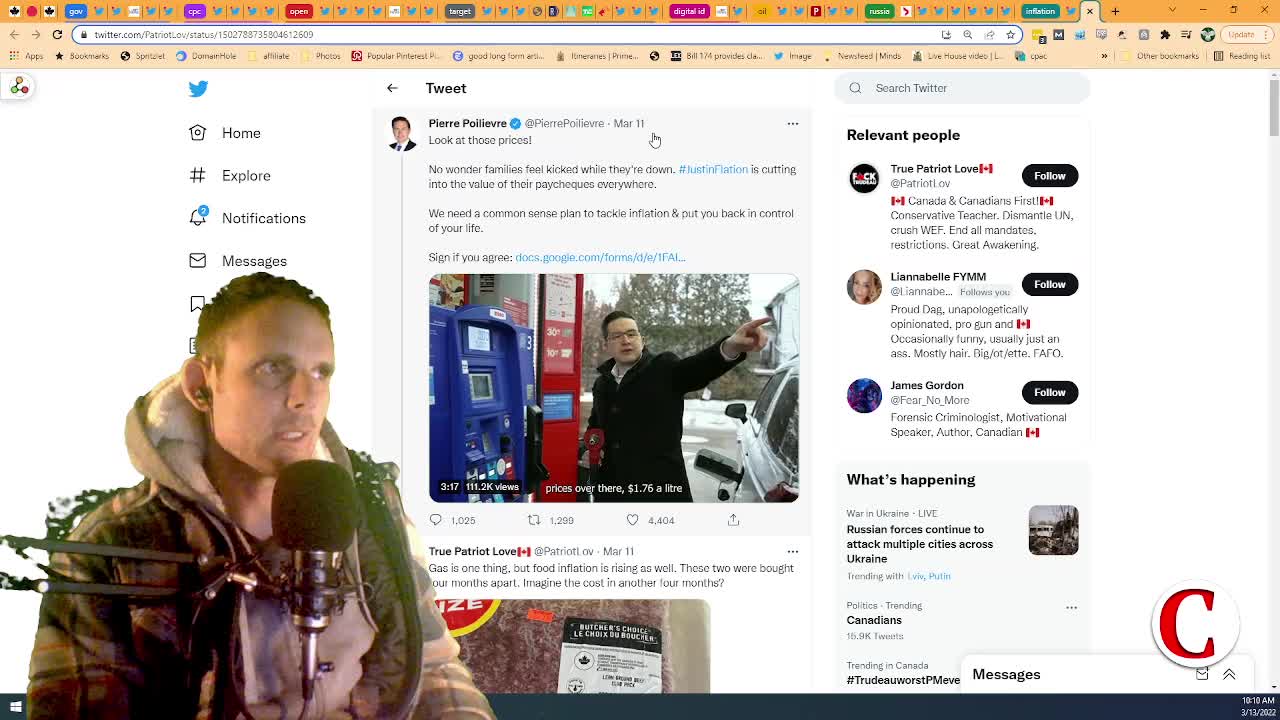Viewport: 1280px width, 720px height.
Task: Switch to the 'gov' tab group
Action: (76, 11)
